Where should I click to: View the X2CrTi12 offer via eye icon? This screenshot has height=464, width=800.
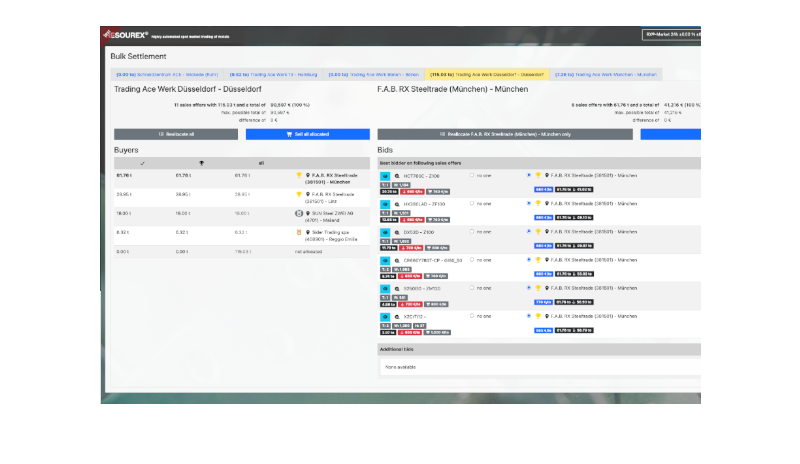point(385,317)
